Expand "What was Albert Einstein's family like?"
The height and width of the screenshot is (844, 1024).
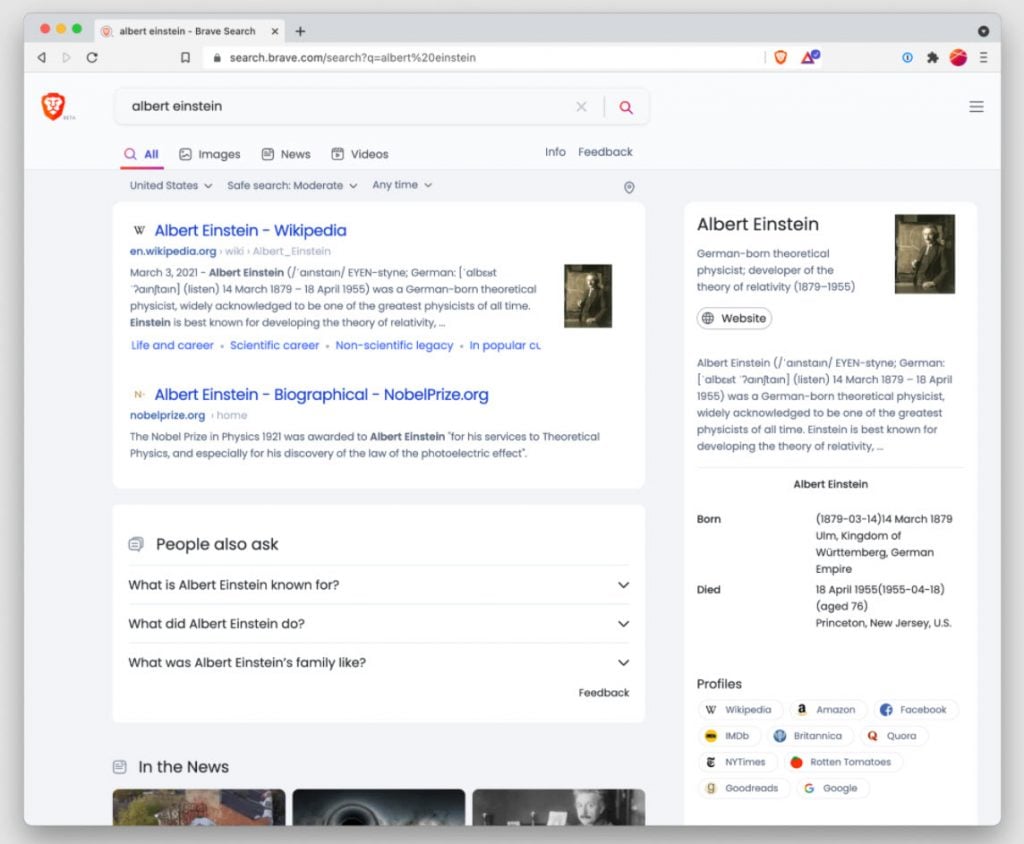(x=379, y=662)
